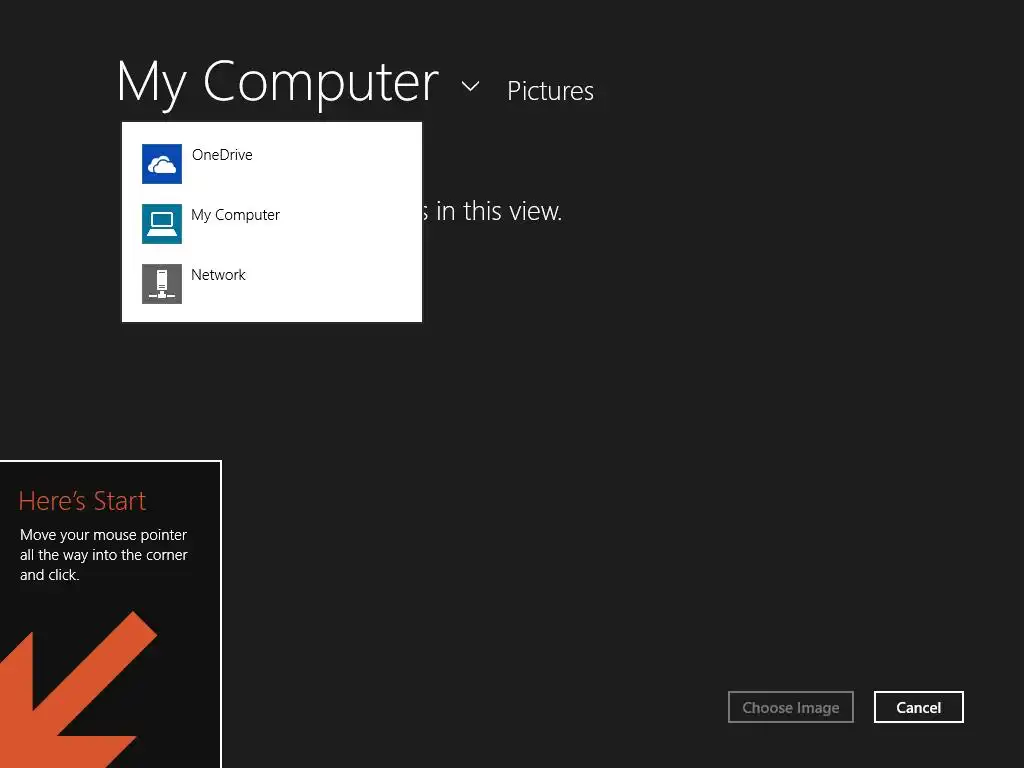Click the Network server icon

tap(162, 284)
